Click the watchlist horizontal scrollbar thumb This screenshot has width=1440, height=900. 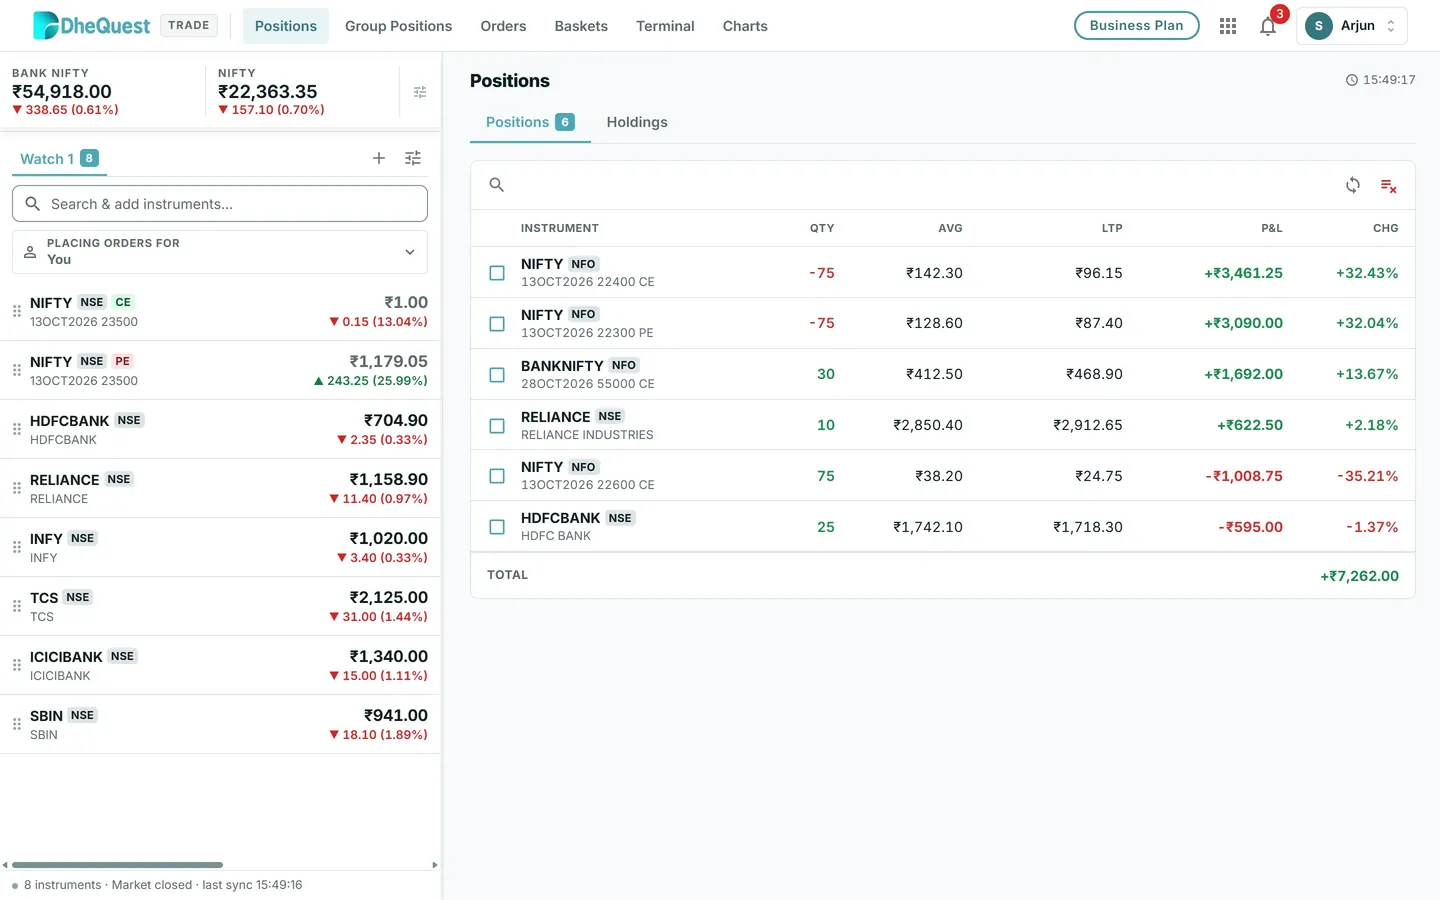point(117,865)
